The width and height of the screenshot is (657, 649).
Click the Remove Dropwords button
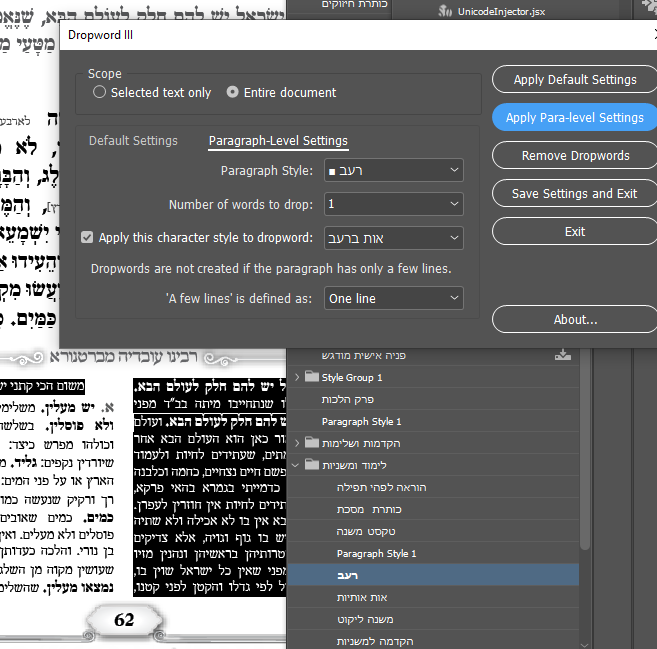[x=574, y=155]
